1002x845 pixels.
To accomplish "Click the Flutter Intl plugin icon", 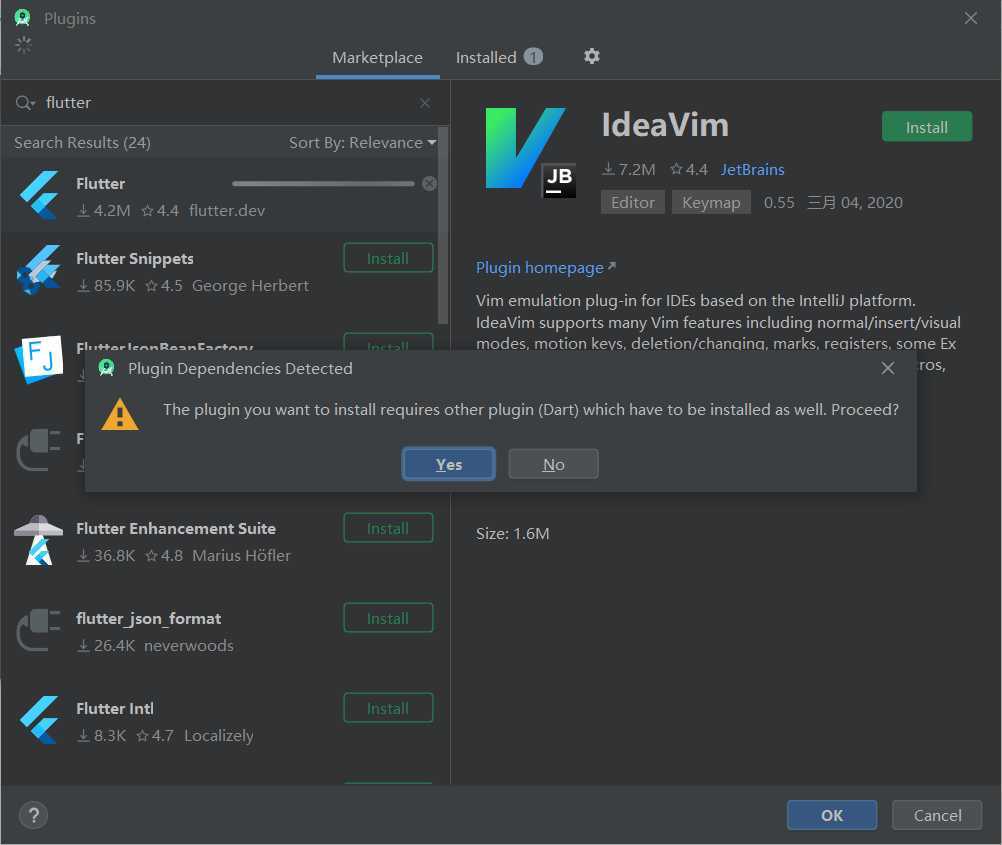I will tap(39, 720).
